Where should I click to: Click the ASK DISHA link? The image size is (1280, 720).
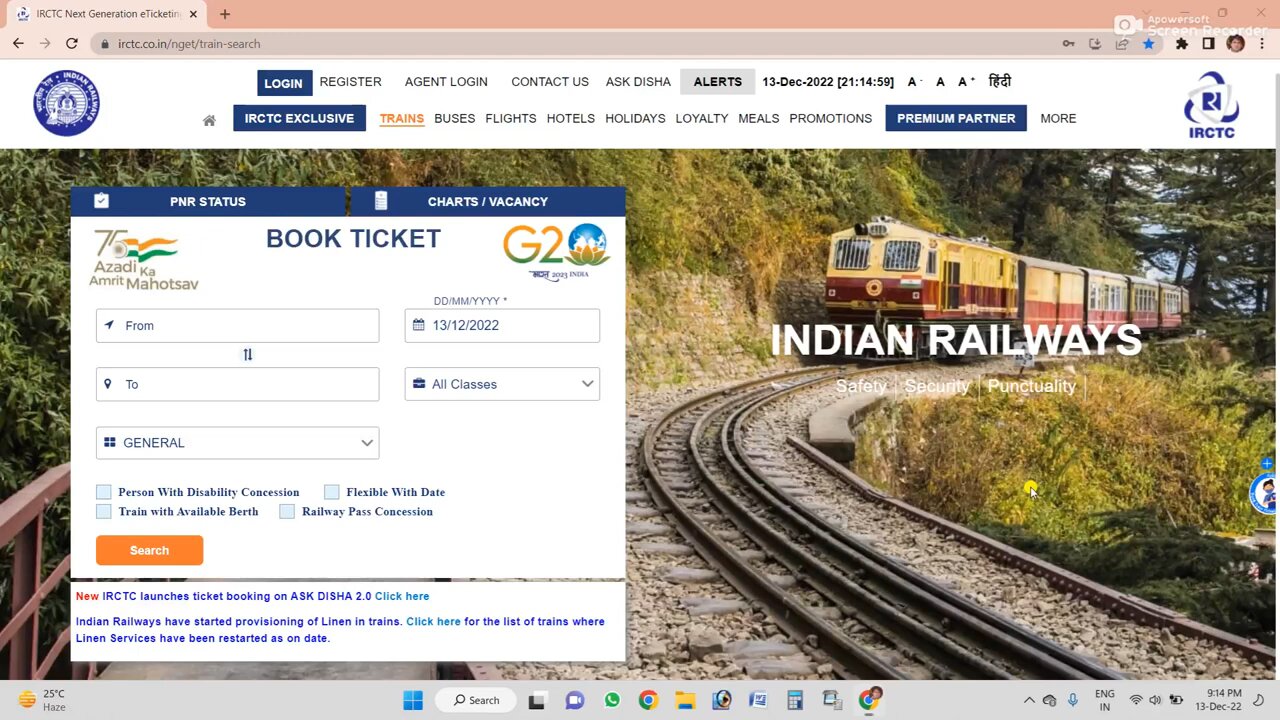(x=638, y=82)
